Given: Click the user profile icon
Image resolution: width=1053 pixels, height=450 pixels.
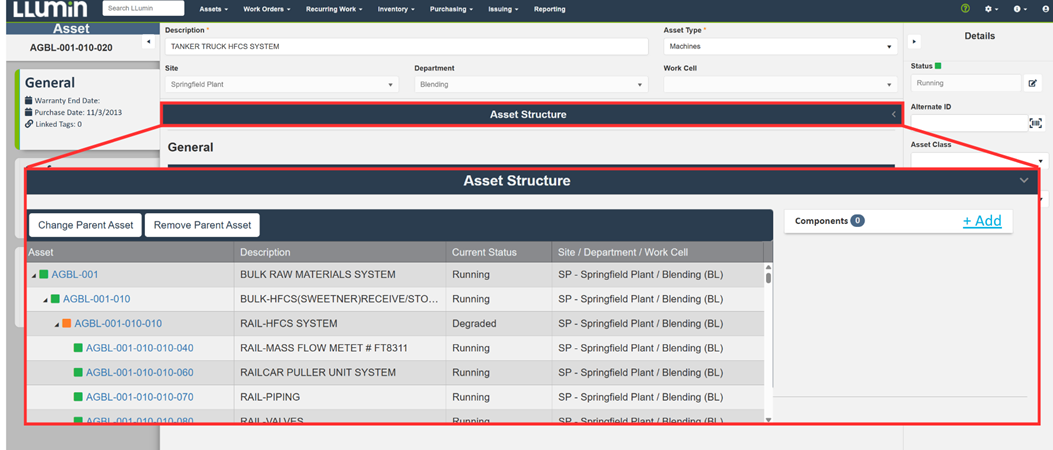Looking at the screenshot, I should [x=1042, y=9].
